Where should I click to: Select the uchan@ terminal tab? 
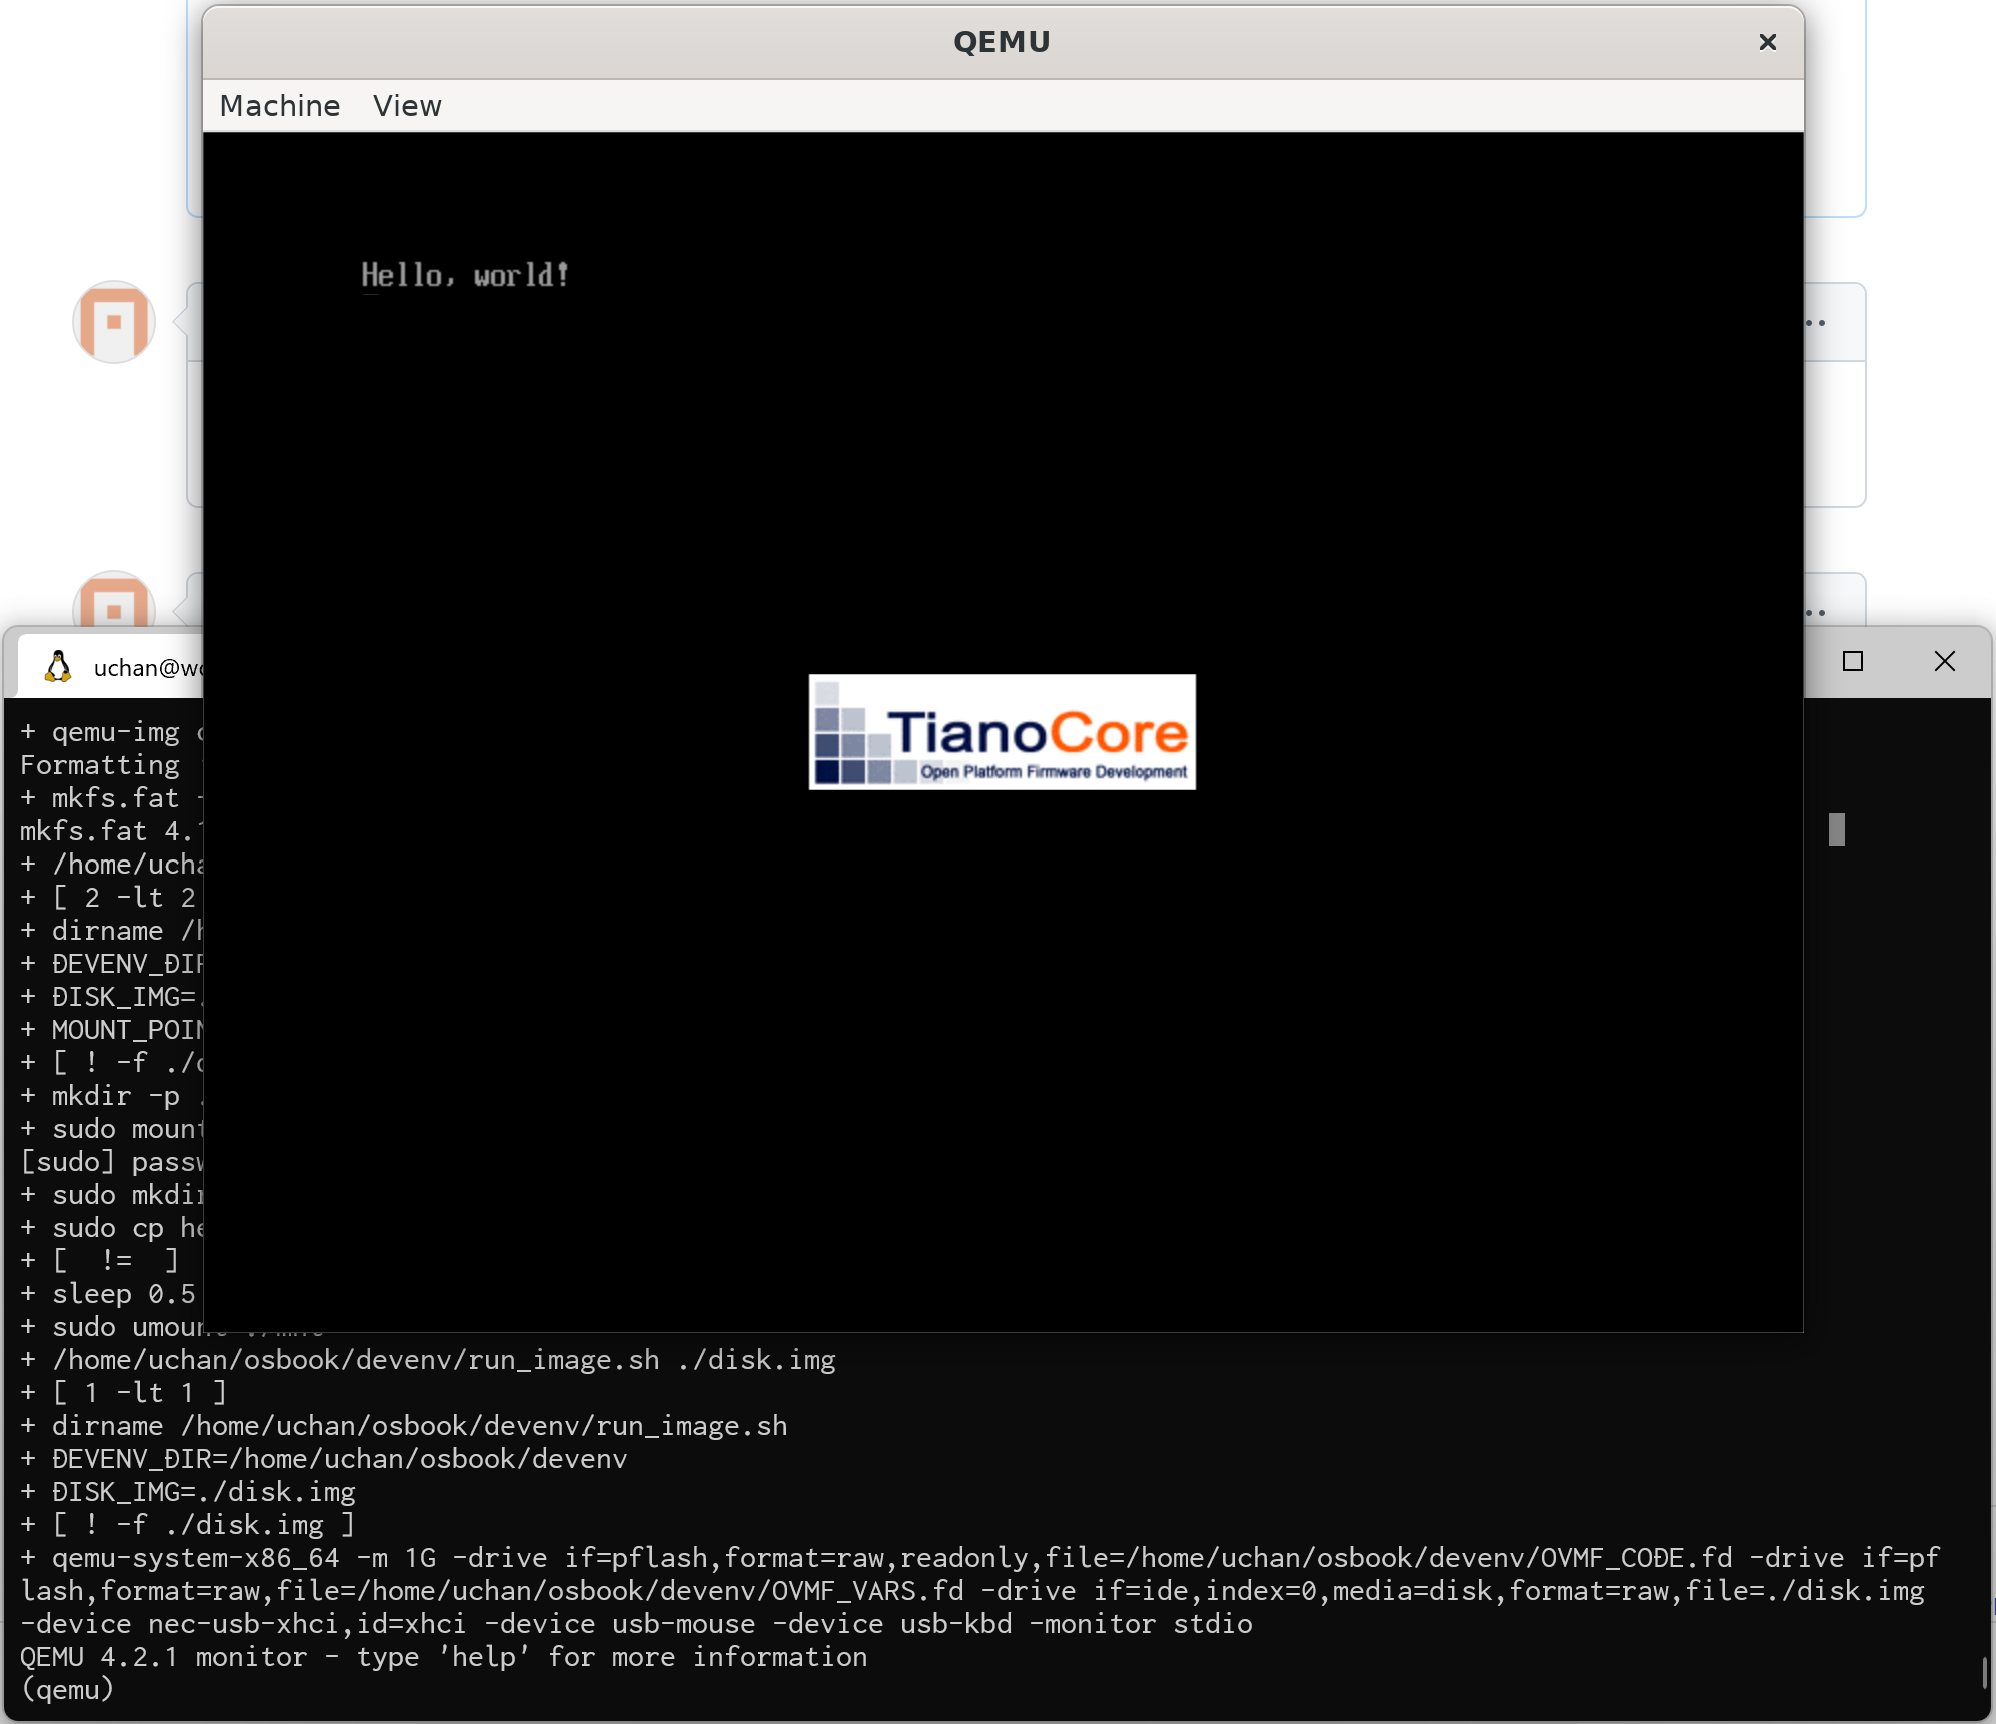click(x=145, y=668)
